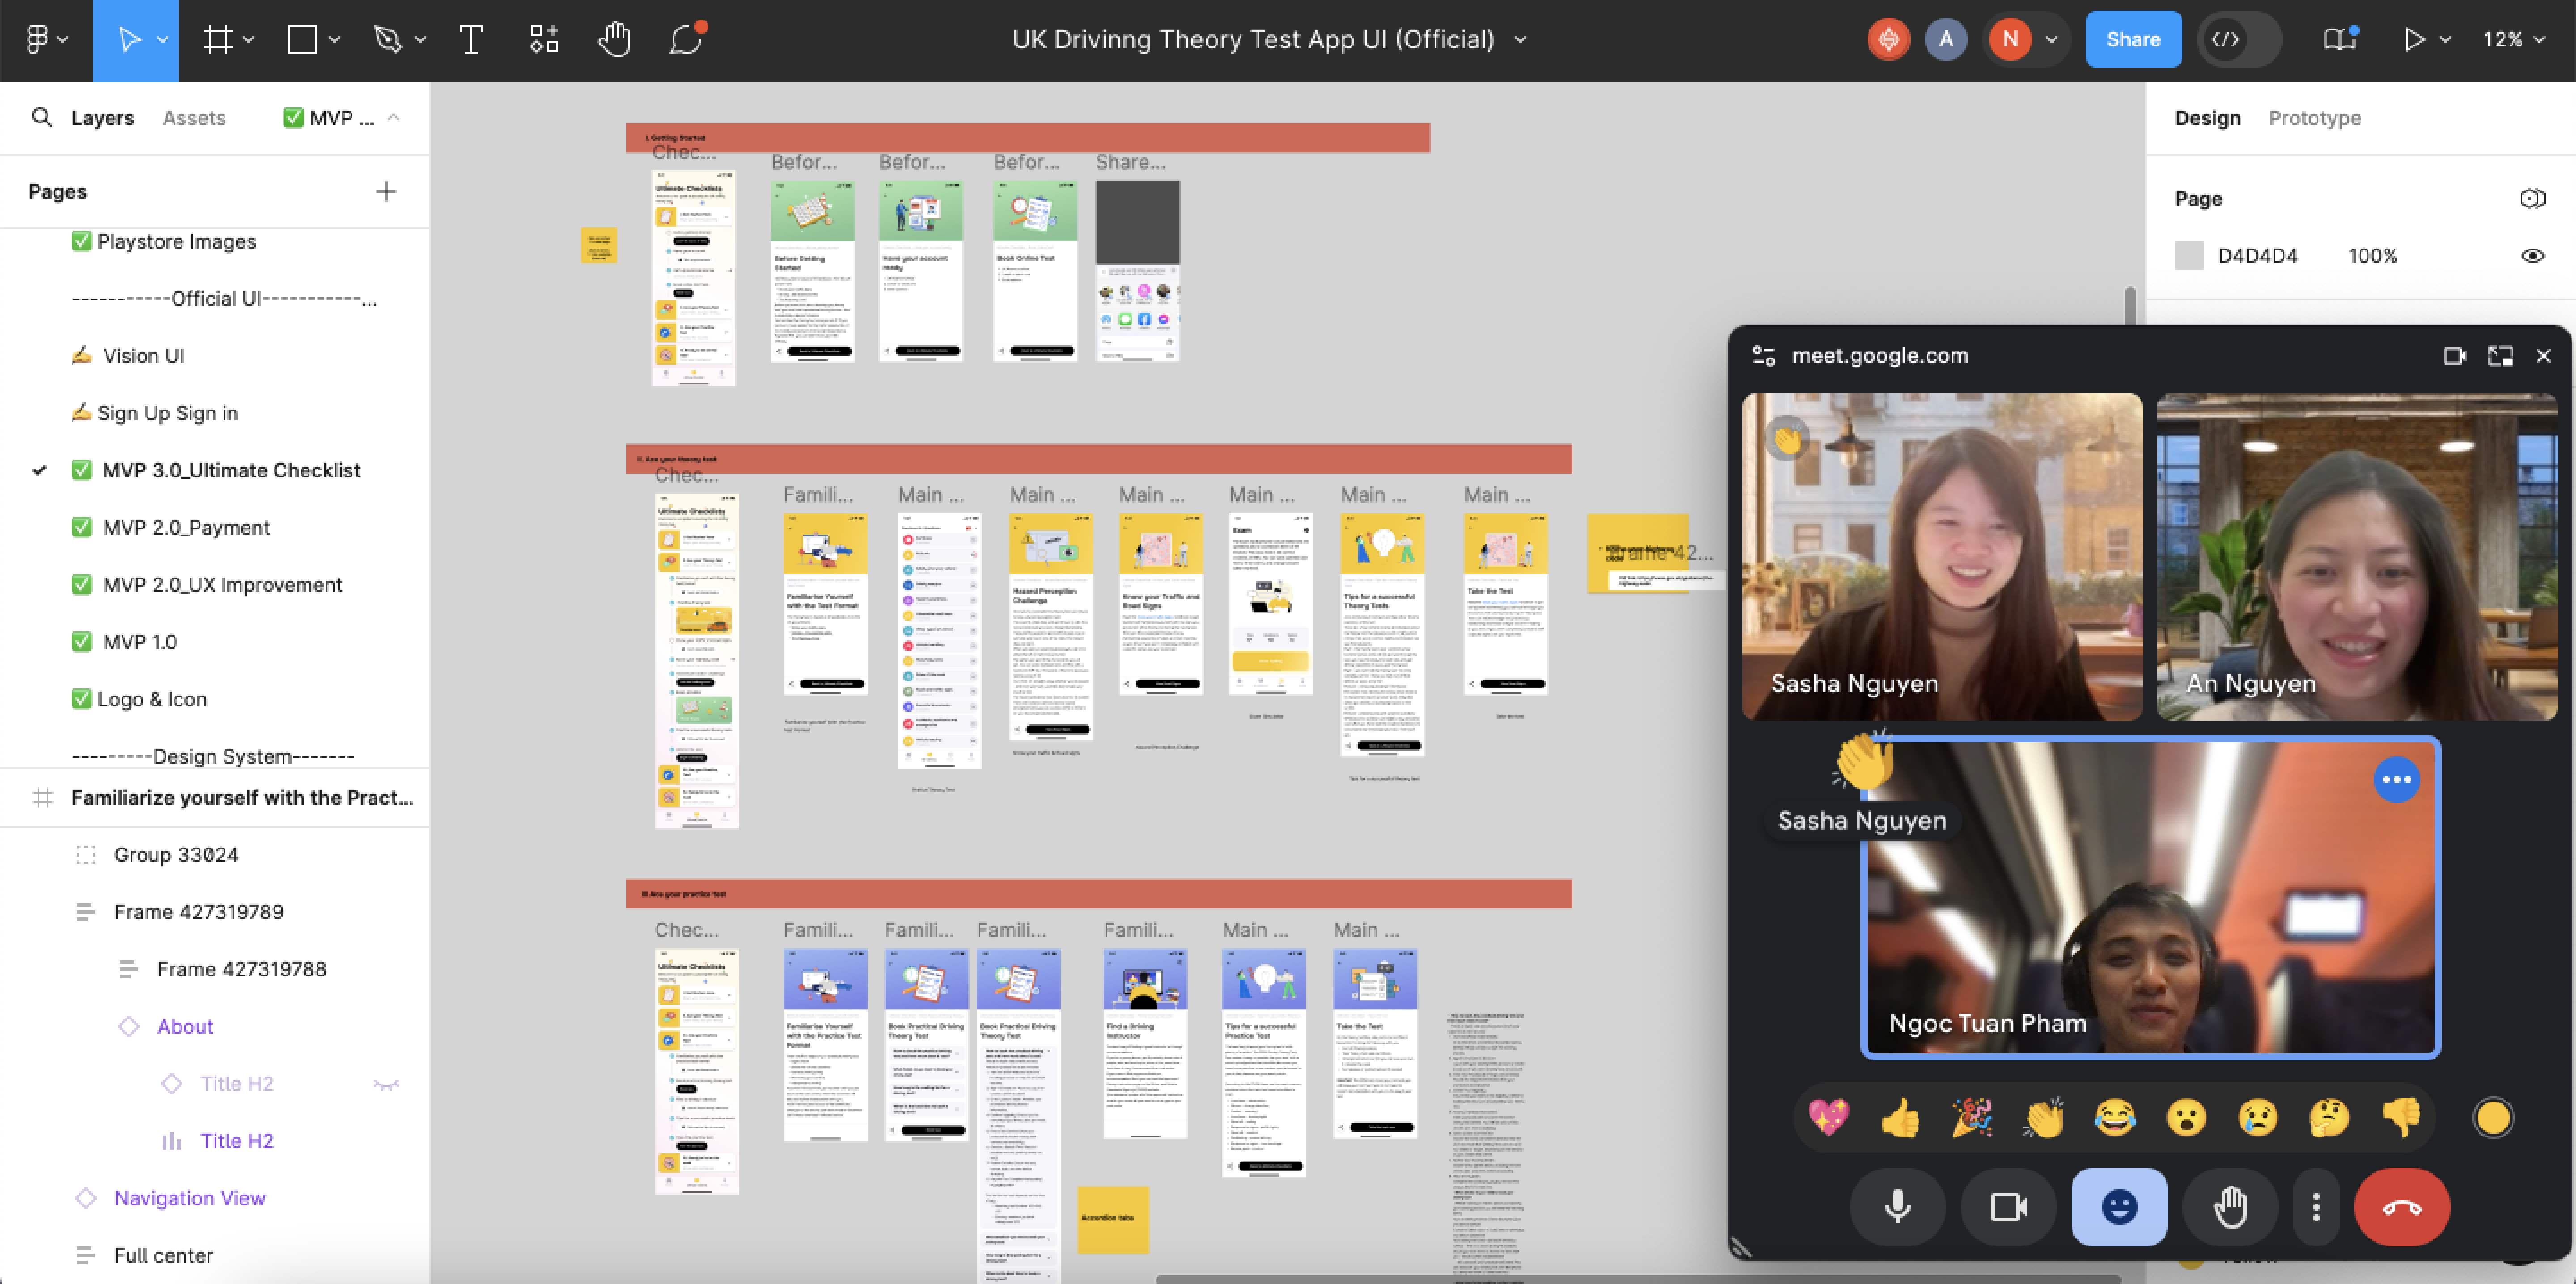Mute the microphone in Meet
This screenshot has width=2576, height=1284.
coord(1897,1207)
